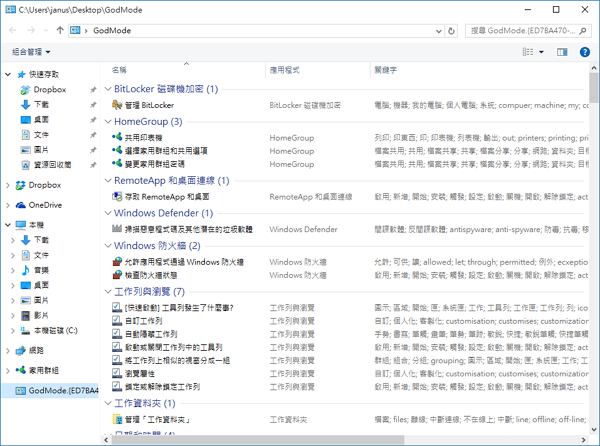Collapse the HomeGroup (3) group
The width and height of the screenshot is (600, 446).
click(108, 121)
